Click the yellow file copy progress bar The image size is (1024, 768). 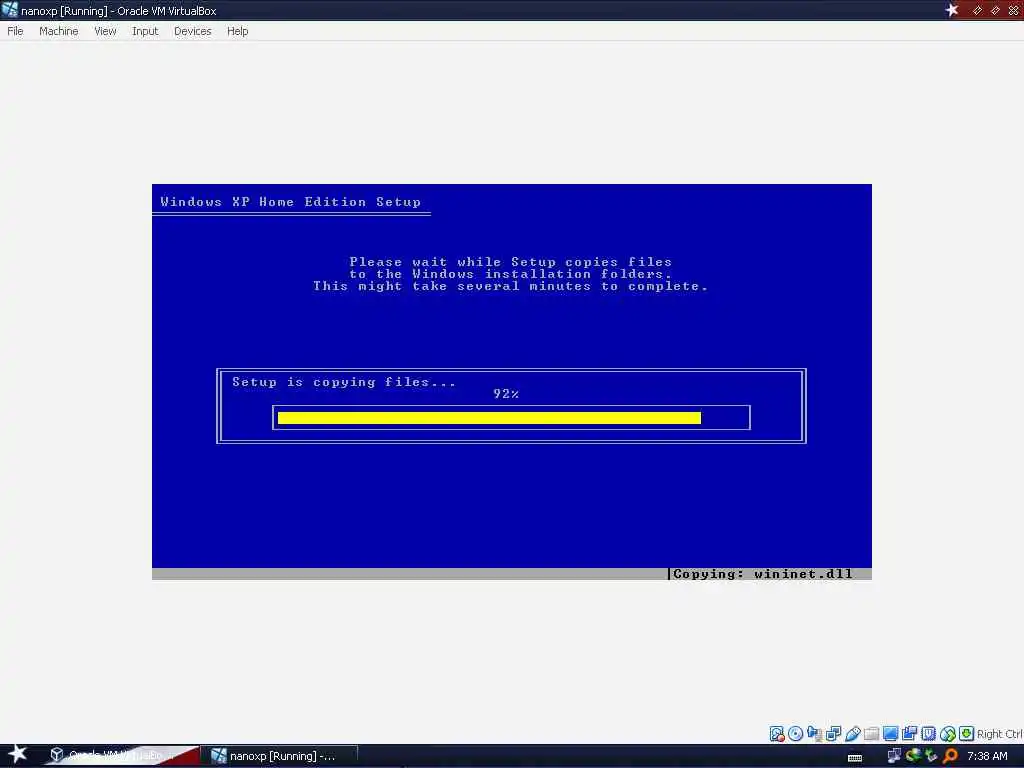pyautogui.click(x=489, y=418)
